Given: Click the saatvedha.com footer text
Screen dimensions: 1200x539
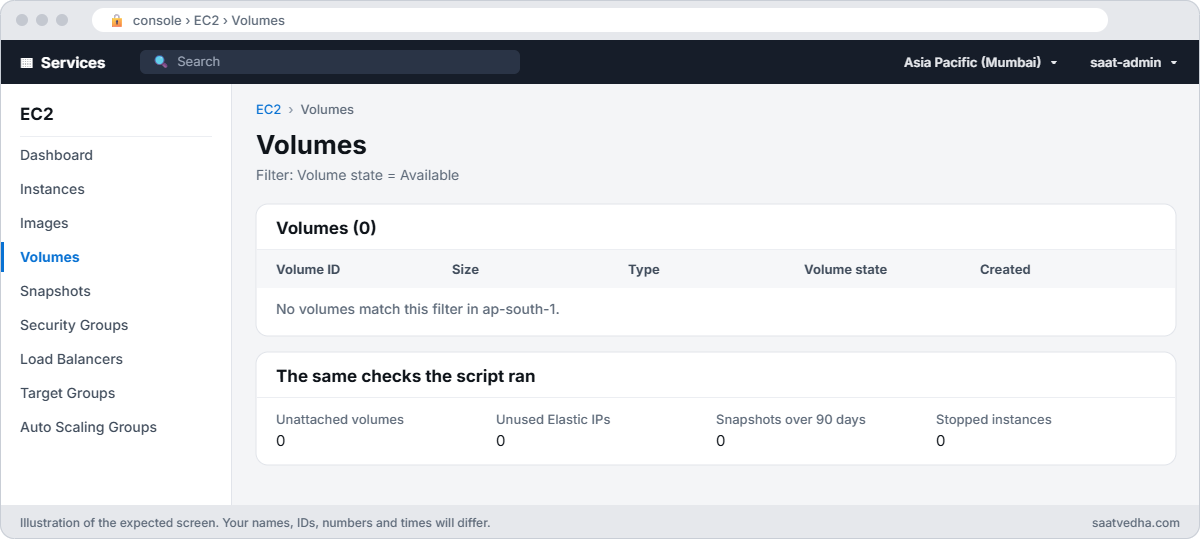Looking at the screenshot, I should (1136, 522).
